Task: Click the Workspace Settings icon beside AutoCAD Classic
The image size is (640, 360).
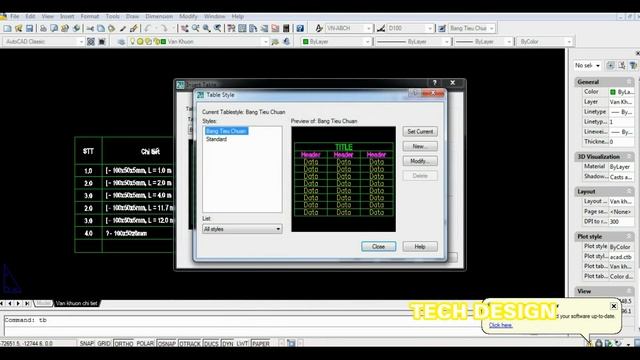Action: [x=91, y=42]
